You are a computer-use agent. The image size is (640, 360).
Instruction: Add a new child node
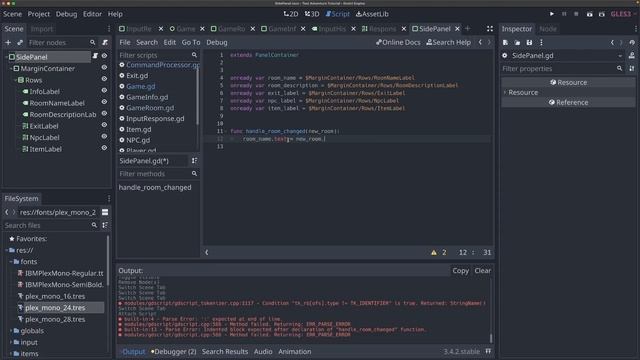click(8, 42)
